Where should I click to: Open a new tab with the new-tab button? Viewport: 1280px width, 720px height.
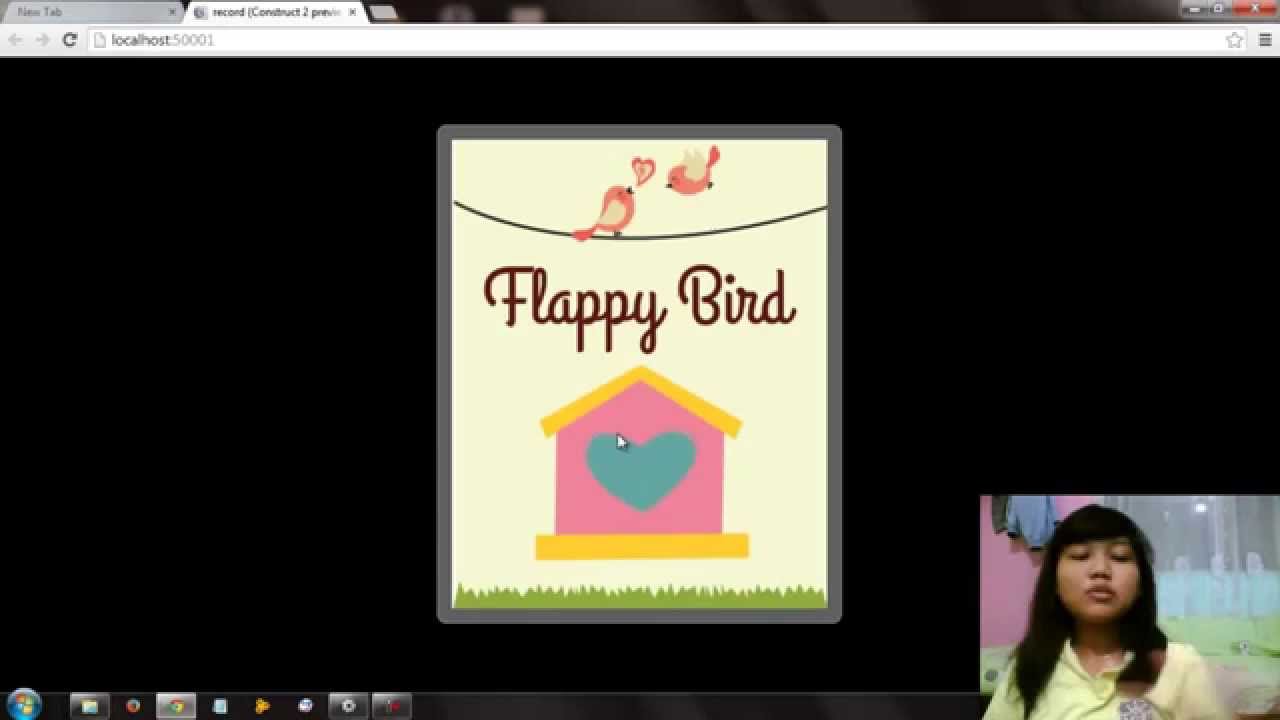tap(383, 12)
